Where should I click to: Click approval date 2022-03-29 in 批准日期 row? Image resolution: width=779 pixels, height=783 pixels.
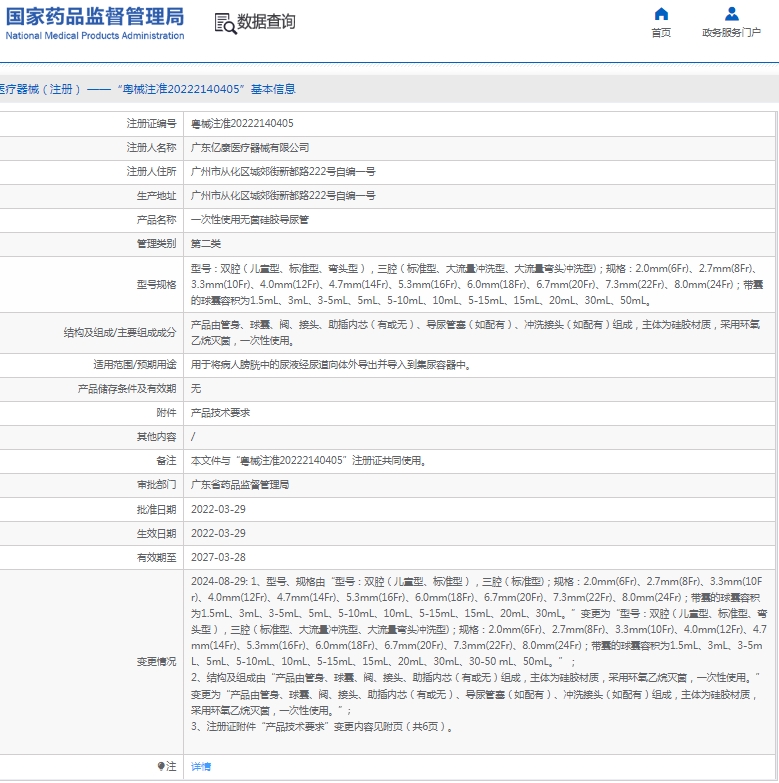[x=218, y=509]
